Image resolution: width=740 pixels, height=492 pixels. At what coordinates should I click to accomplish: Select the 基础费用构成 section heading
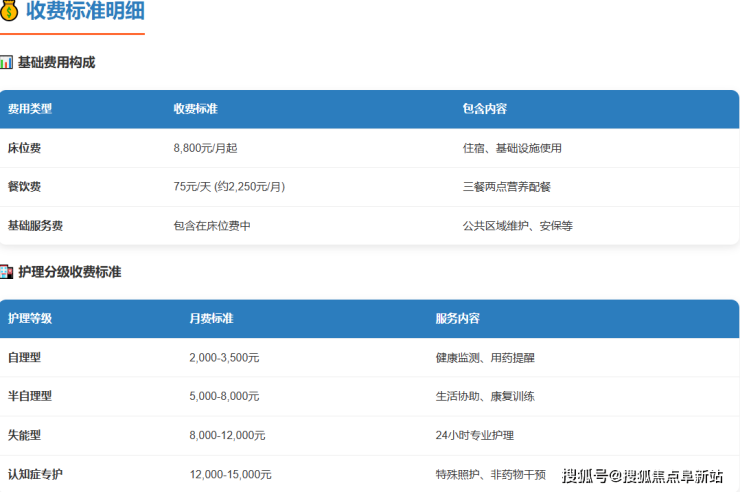56,62
